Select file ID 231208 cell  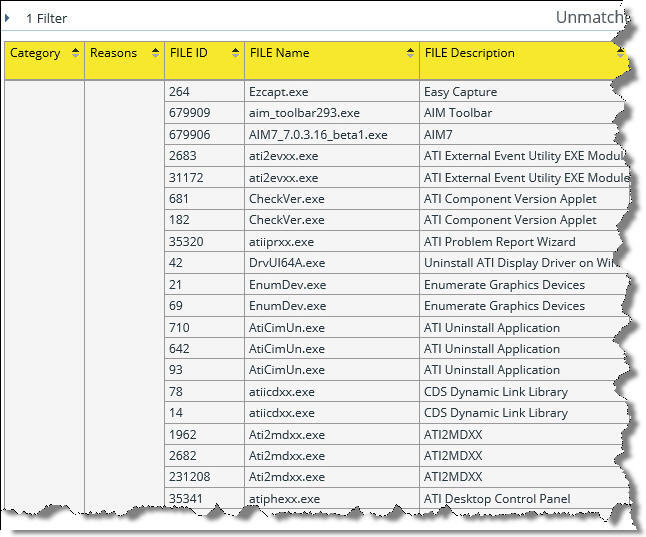click(x=204, y=477)
